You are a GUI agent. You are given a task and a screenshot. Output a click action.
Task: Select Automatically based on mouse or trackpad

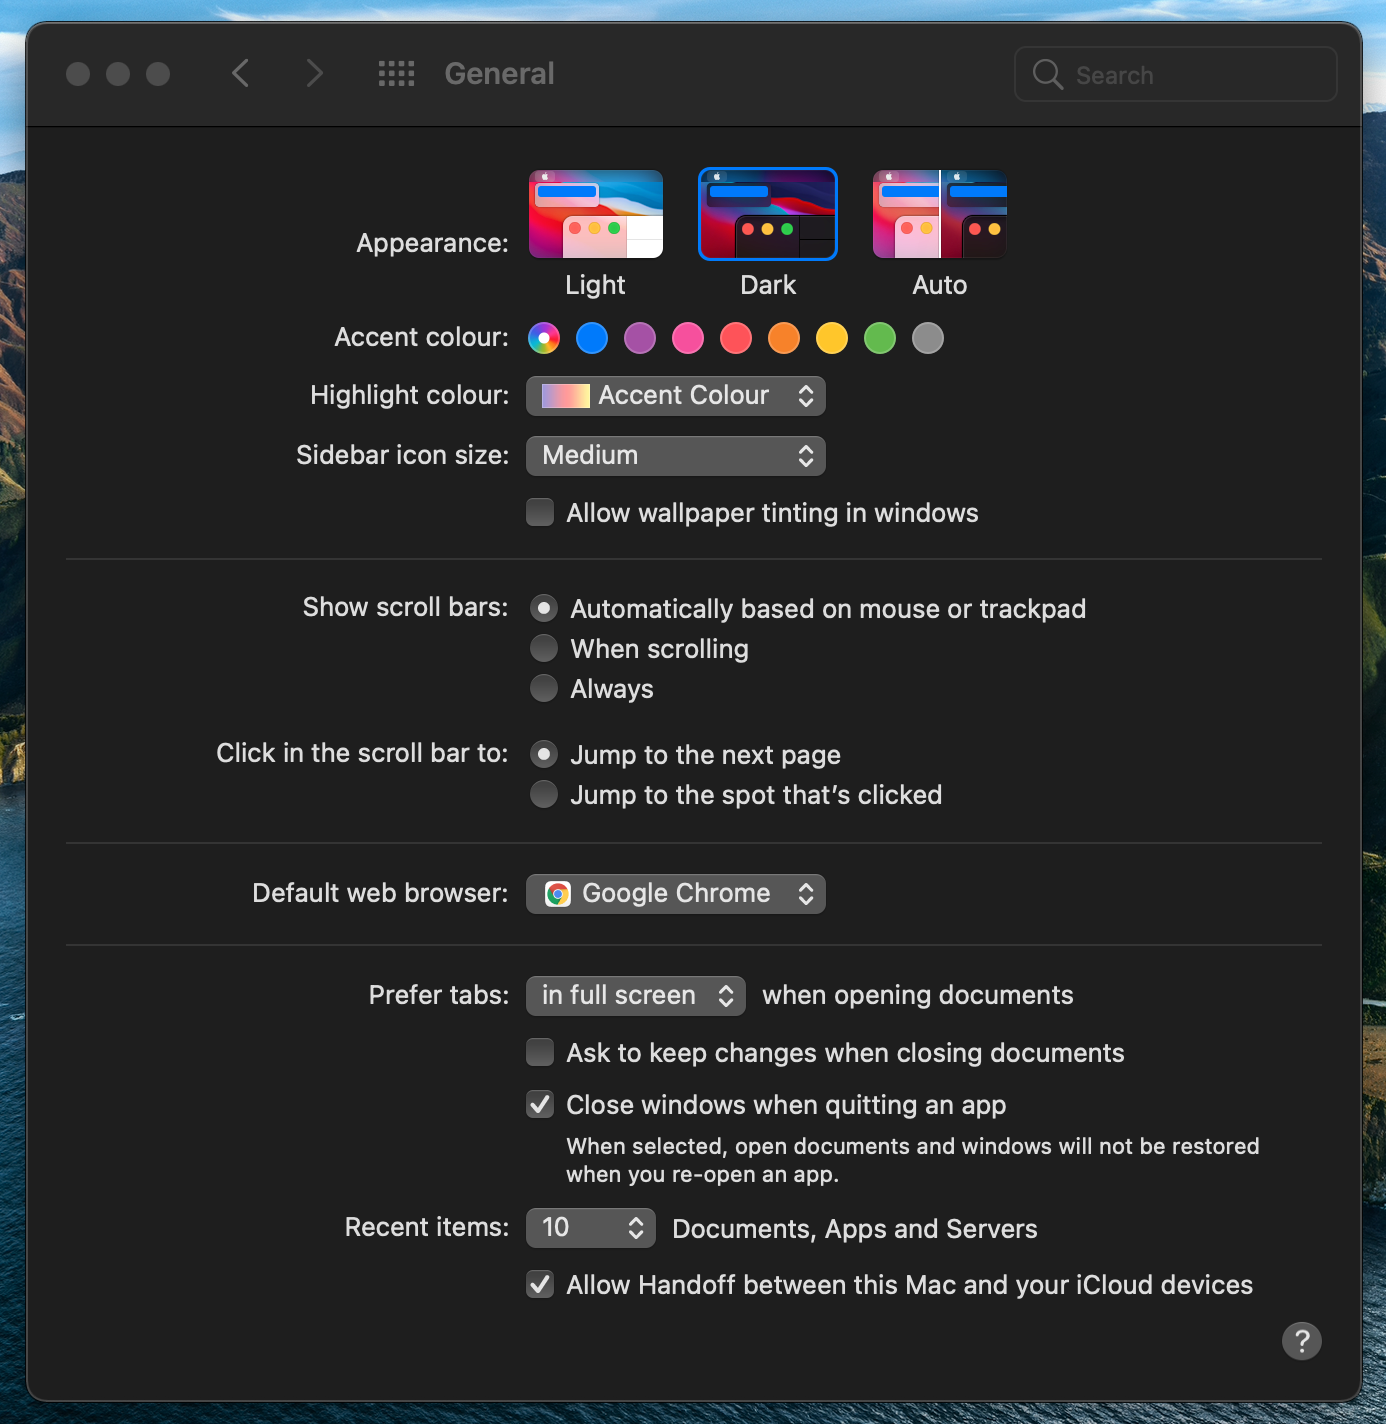coord(544,608)
